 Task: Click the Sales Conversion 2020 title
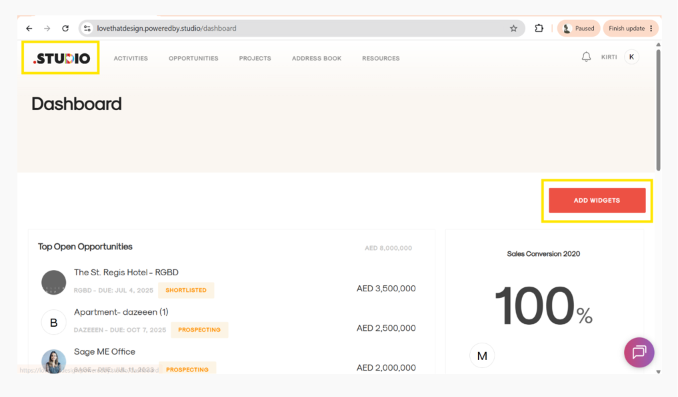point(544,254)
